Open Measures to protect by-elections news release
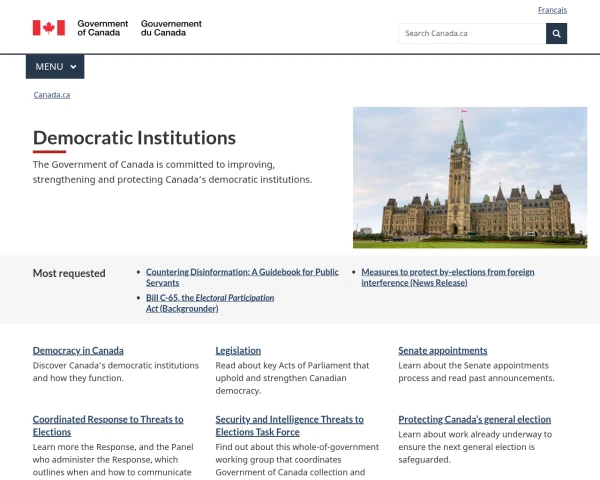Viewport: 600px width, 480px height. click(448, 277)
